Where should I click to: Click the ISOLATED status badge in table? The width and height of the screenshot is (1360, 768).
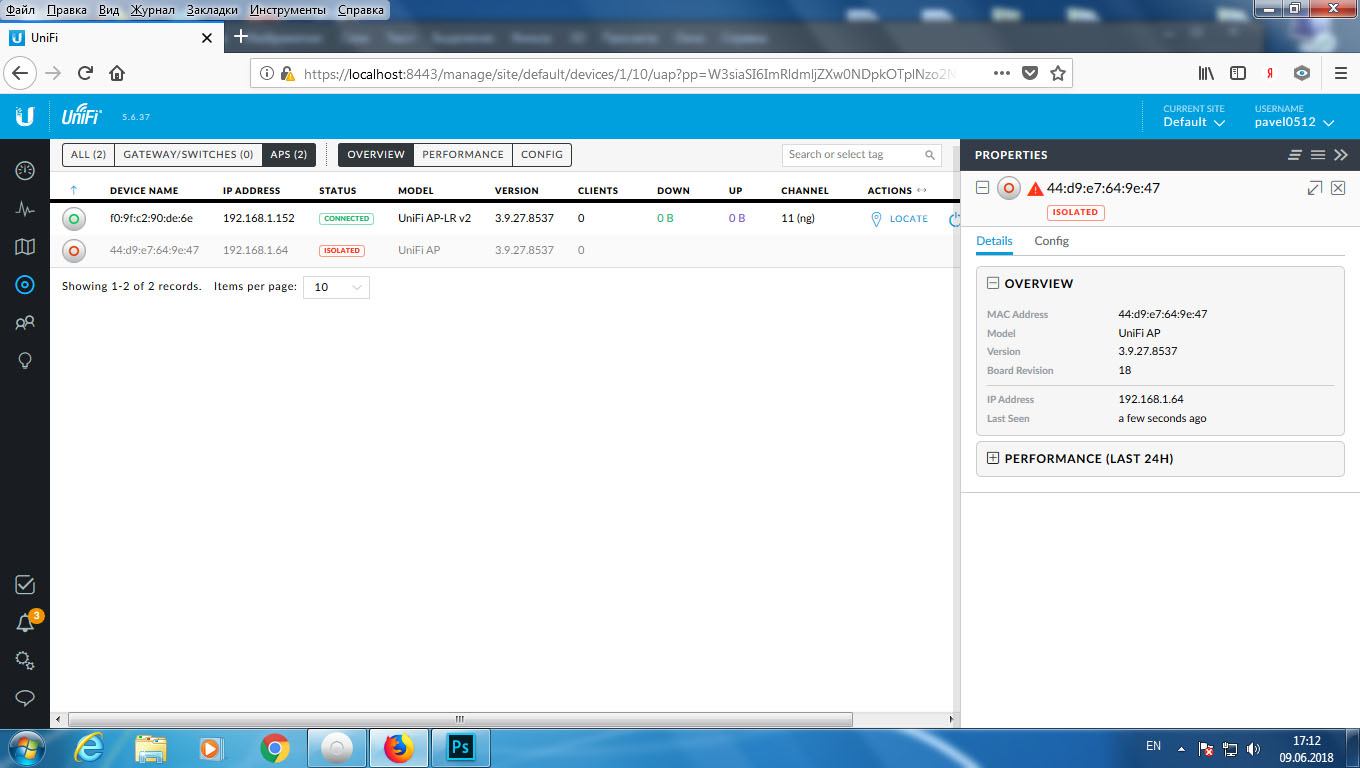(342, 250)
